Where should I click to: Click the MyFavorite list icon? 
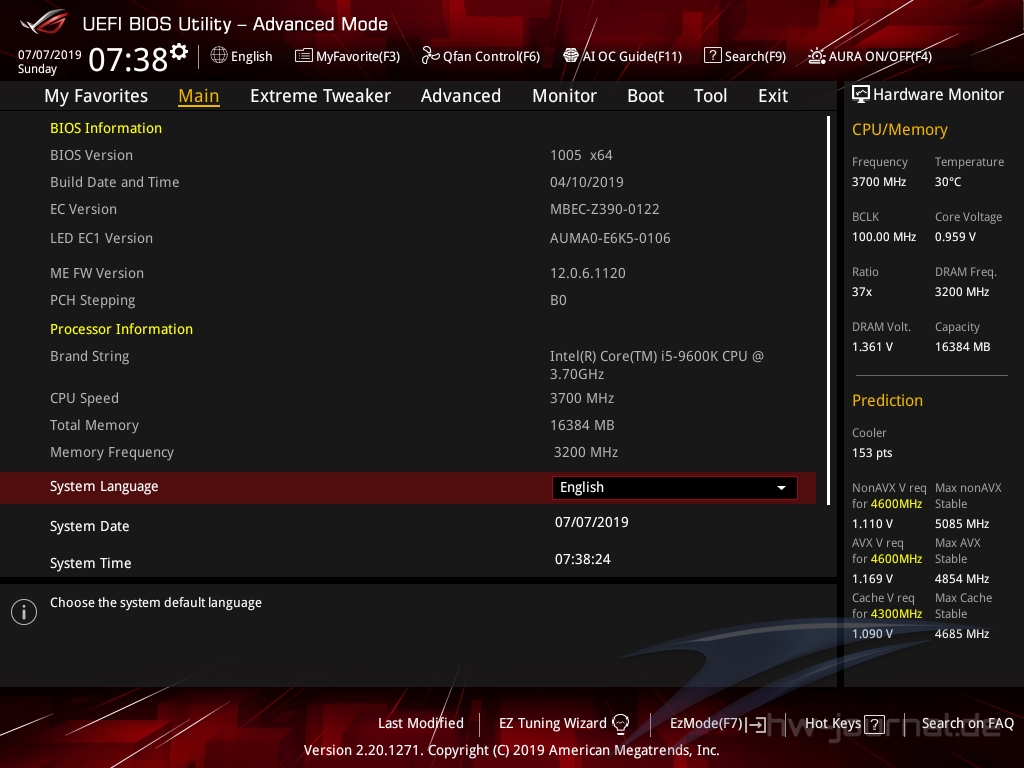tap(304, 56)
